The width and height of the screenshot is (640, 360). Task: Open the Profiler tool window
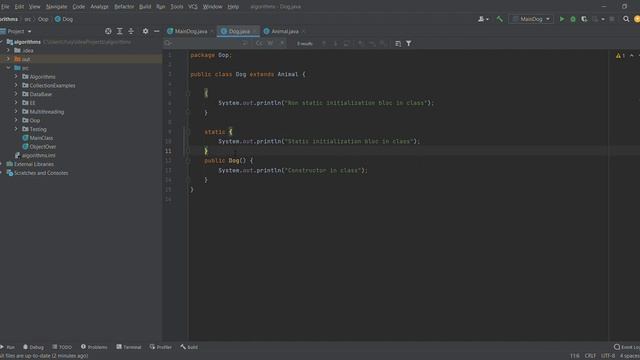tap(160, 347)
